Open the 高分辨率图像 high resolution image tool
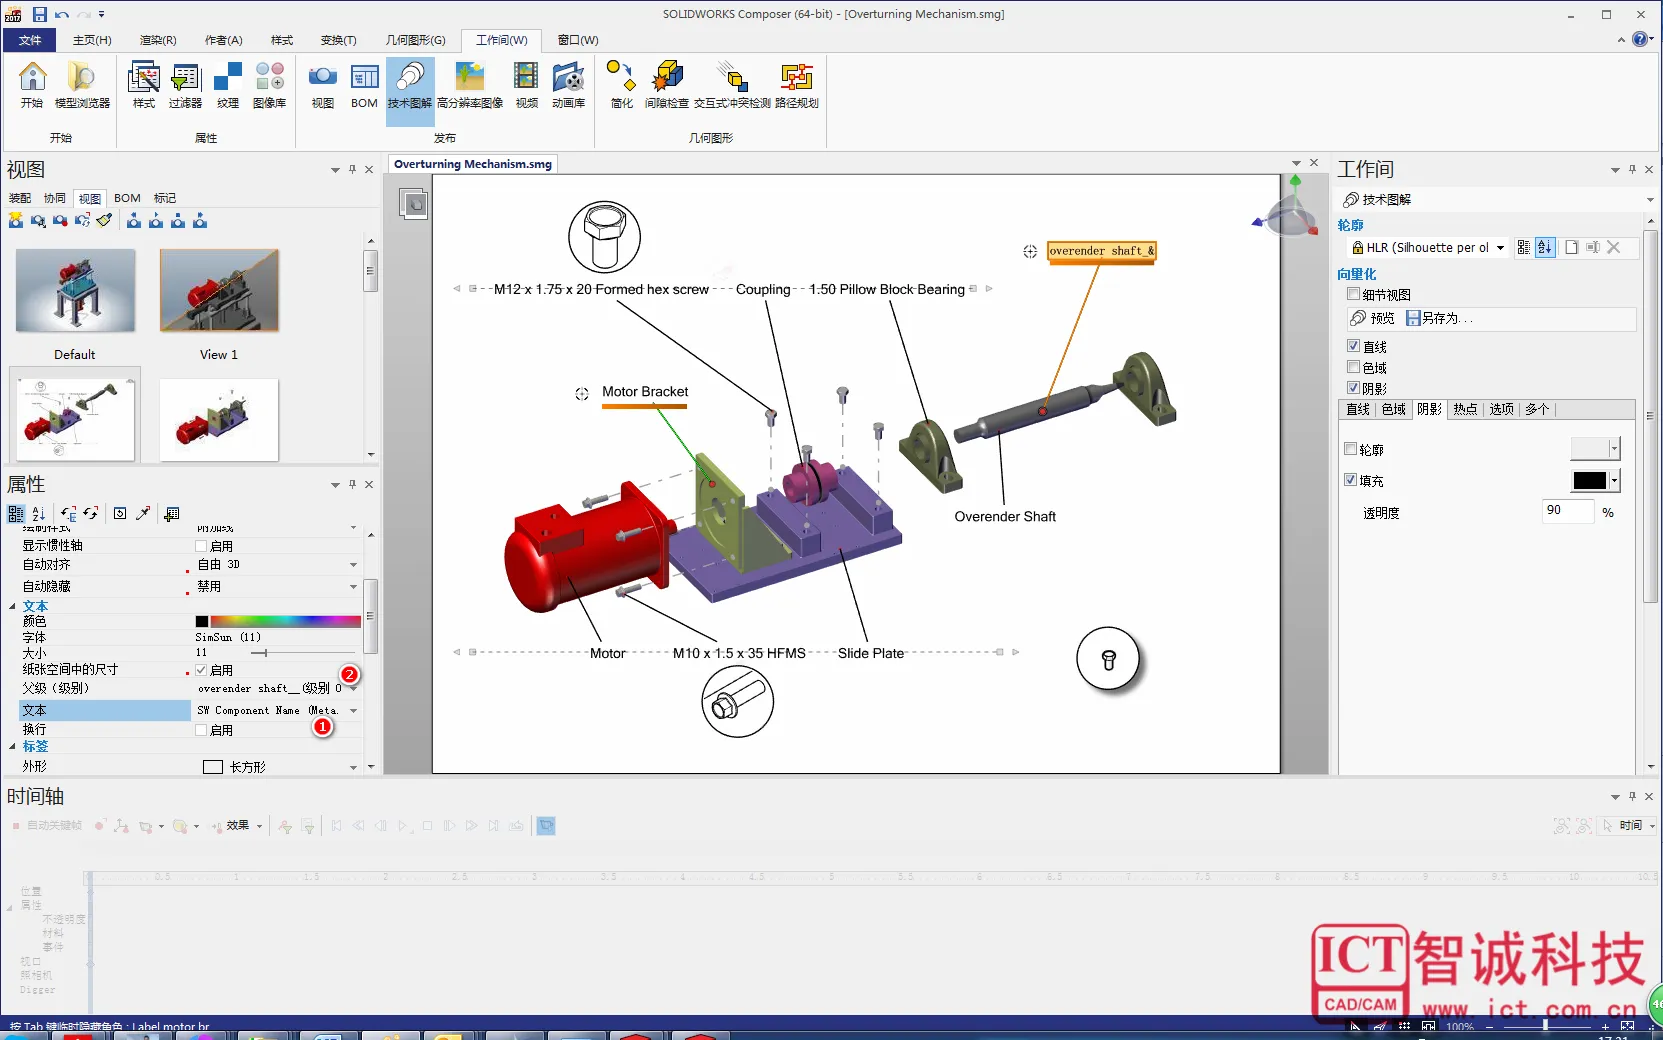Screen dimensions: 1663x1040 [469, 85]
